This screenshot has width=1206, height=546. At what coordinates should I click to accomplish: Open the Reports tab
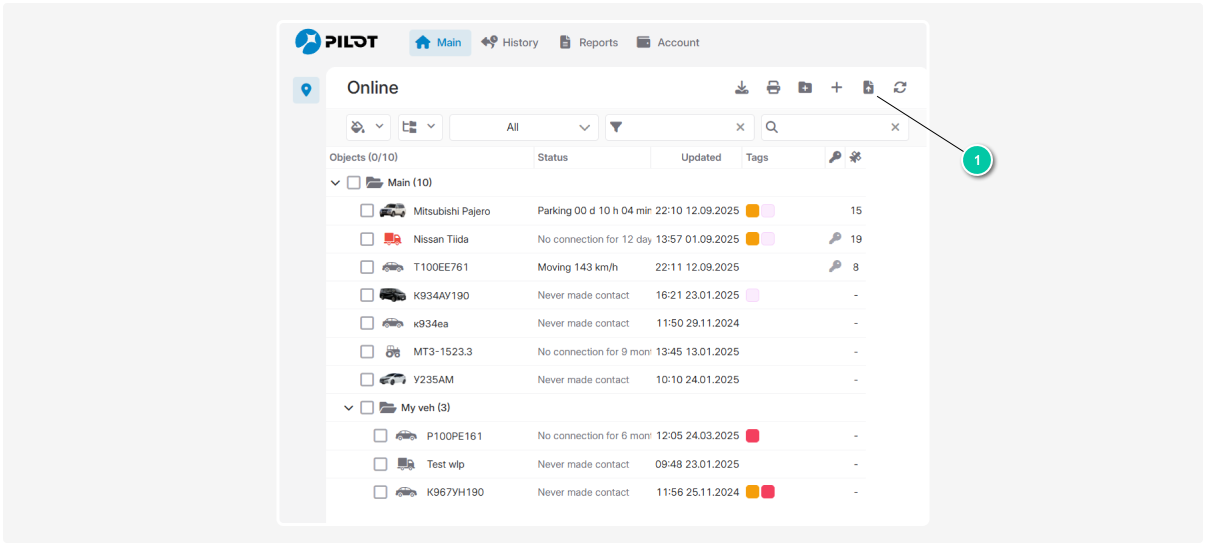point(588,43)
